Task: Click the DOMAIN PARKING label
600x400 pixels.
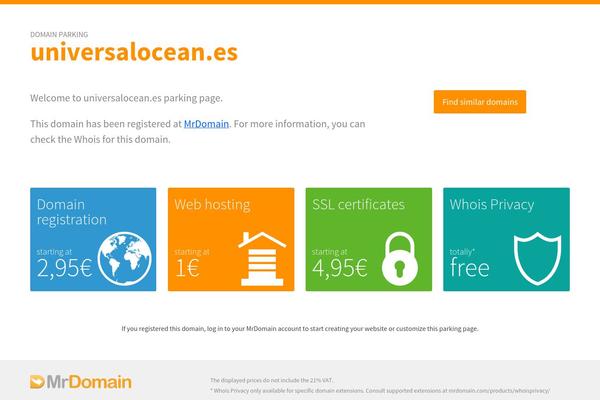Action: tap(59, 34)
